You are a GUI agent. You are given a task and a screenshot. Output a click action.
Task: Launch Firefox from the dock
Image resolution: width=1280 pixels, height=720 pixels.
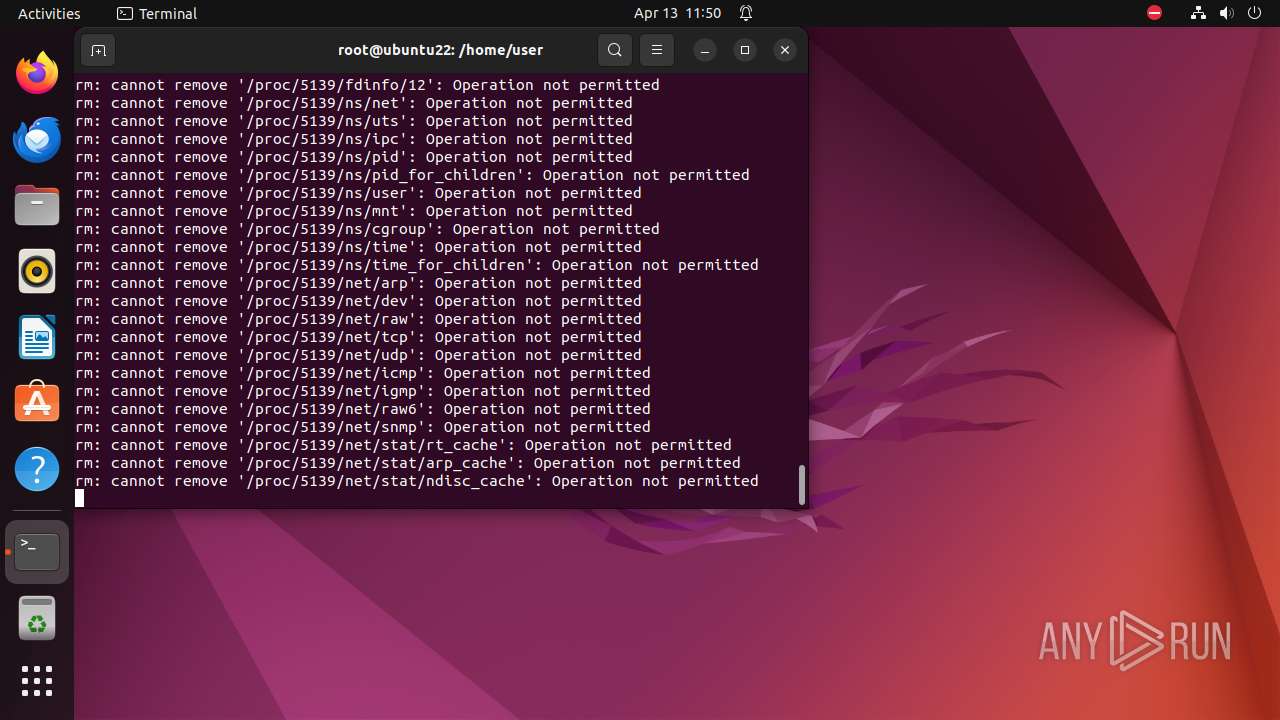[37, 73]
